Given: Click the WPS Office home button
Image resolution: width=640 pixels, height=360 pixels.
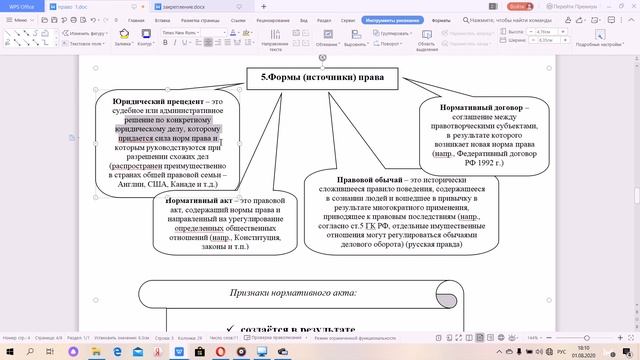Looking at the screenshot, I should click(x=22, y=7).
